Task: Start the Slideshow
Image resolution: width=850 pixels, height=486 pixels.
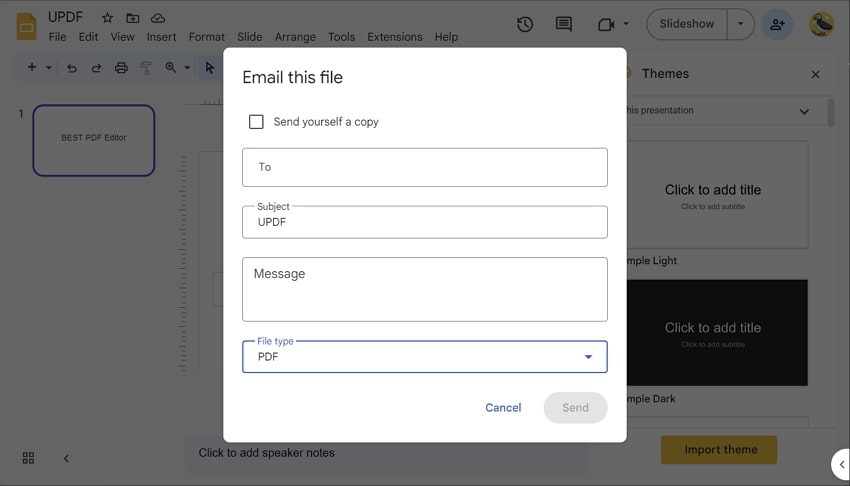Action: click(x=686, y=24)
